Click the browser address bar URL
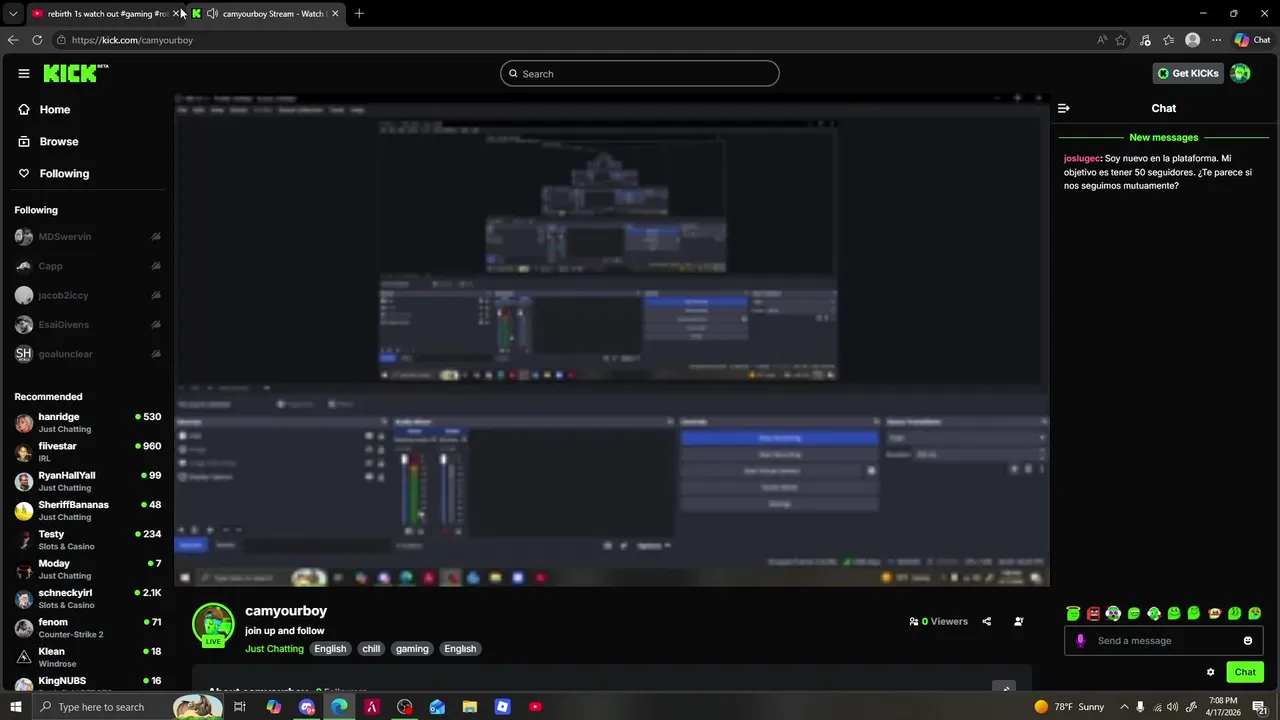1280x720 pixels. (x=132, y=40)
